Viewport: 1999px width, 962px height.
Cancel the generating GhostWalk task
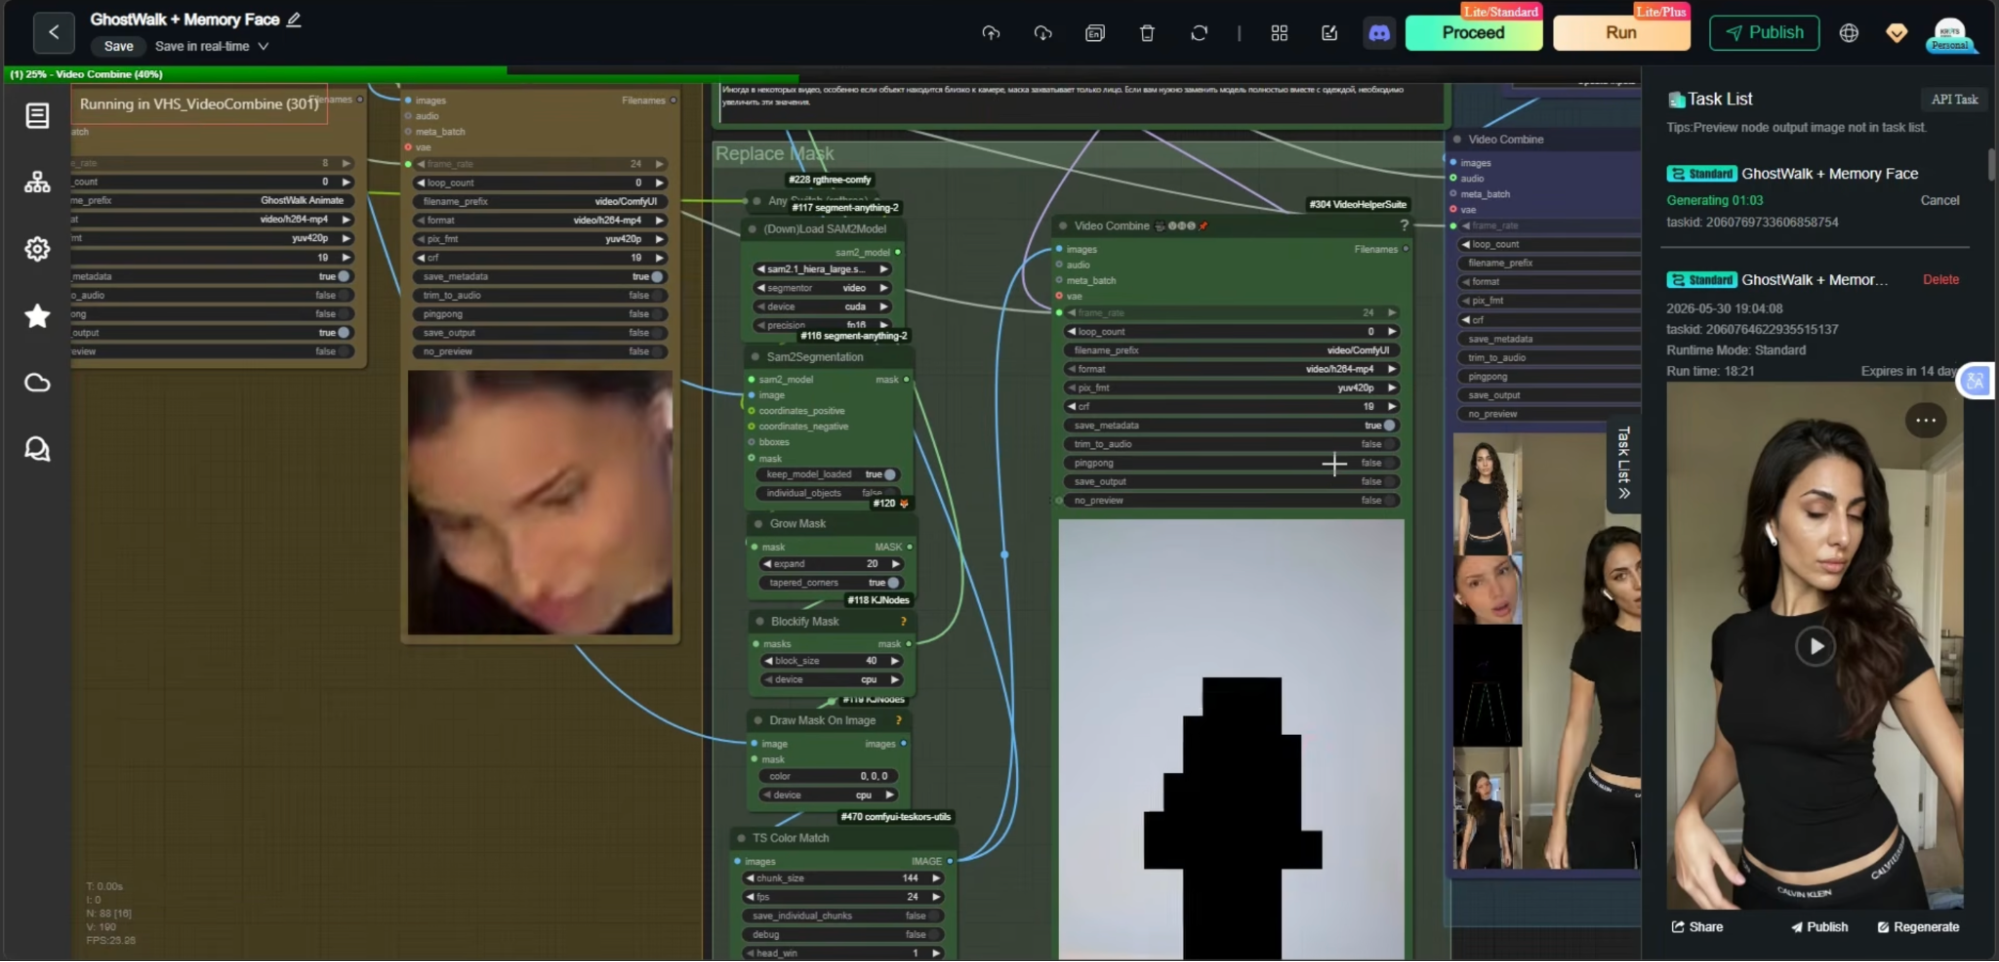[1940, 201]
